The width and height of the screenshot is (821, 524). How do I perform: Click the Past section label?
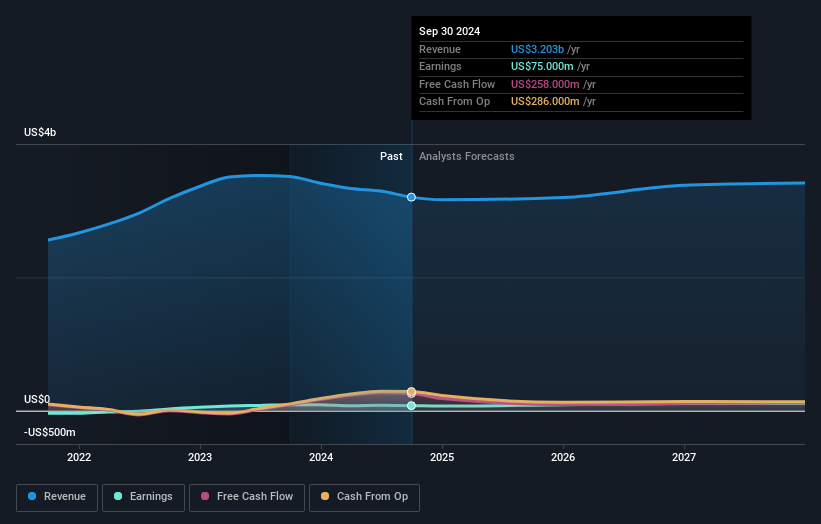391,157
